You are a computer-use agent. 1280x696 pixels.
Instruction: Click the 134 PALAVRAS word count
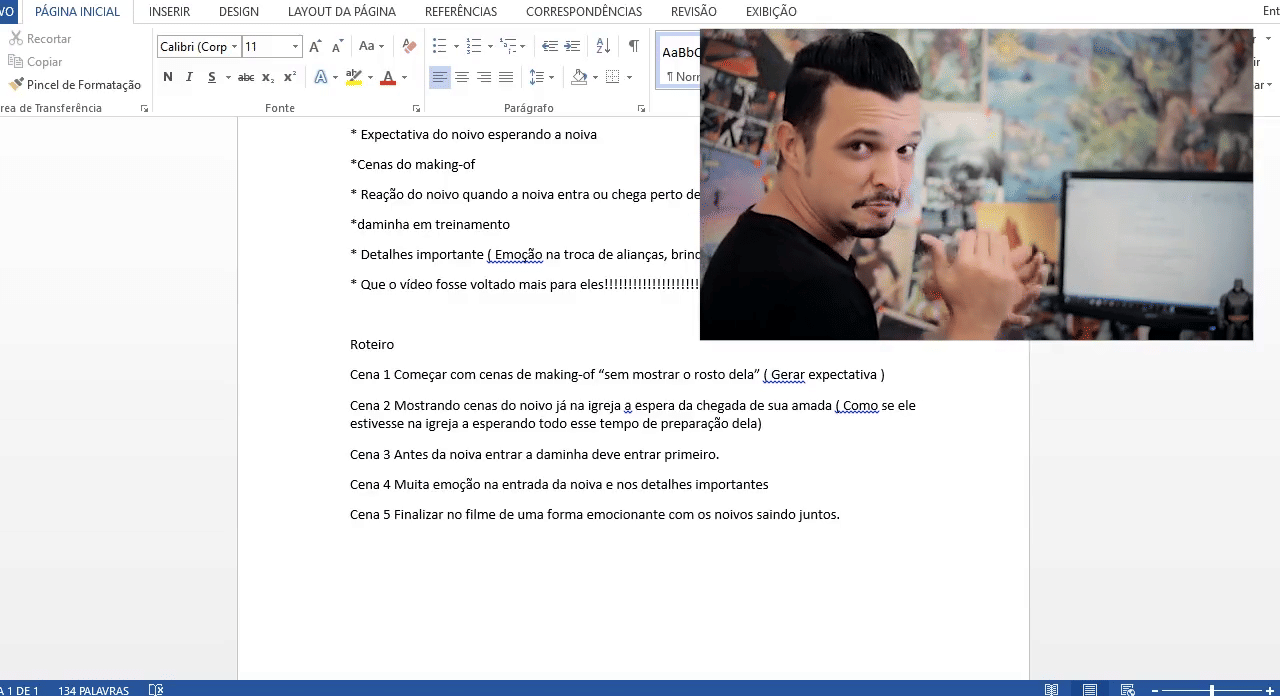pos(93,690)
